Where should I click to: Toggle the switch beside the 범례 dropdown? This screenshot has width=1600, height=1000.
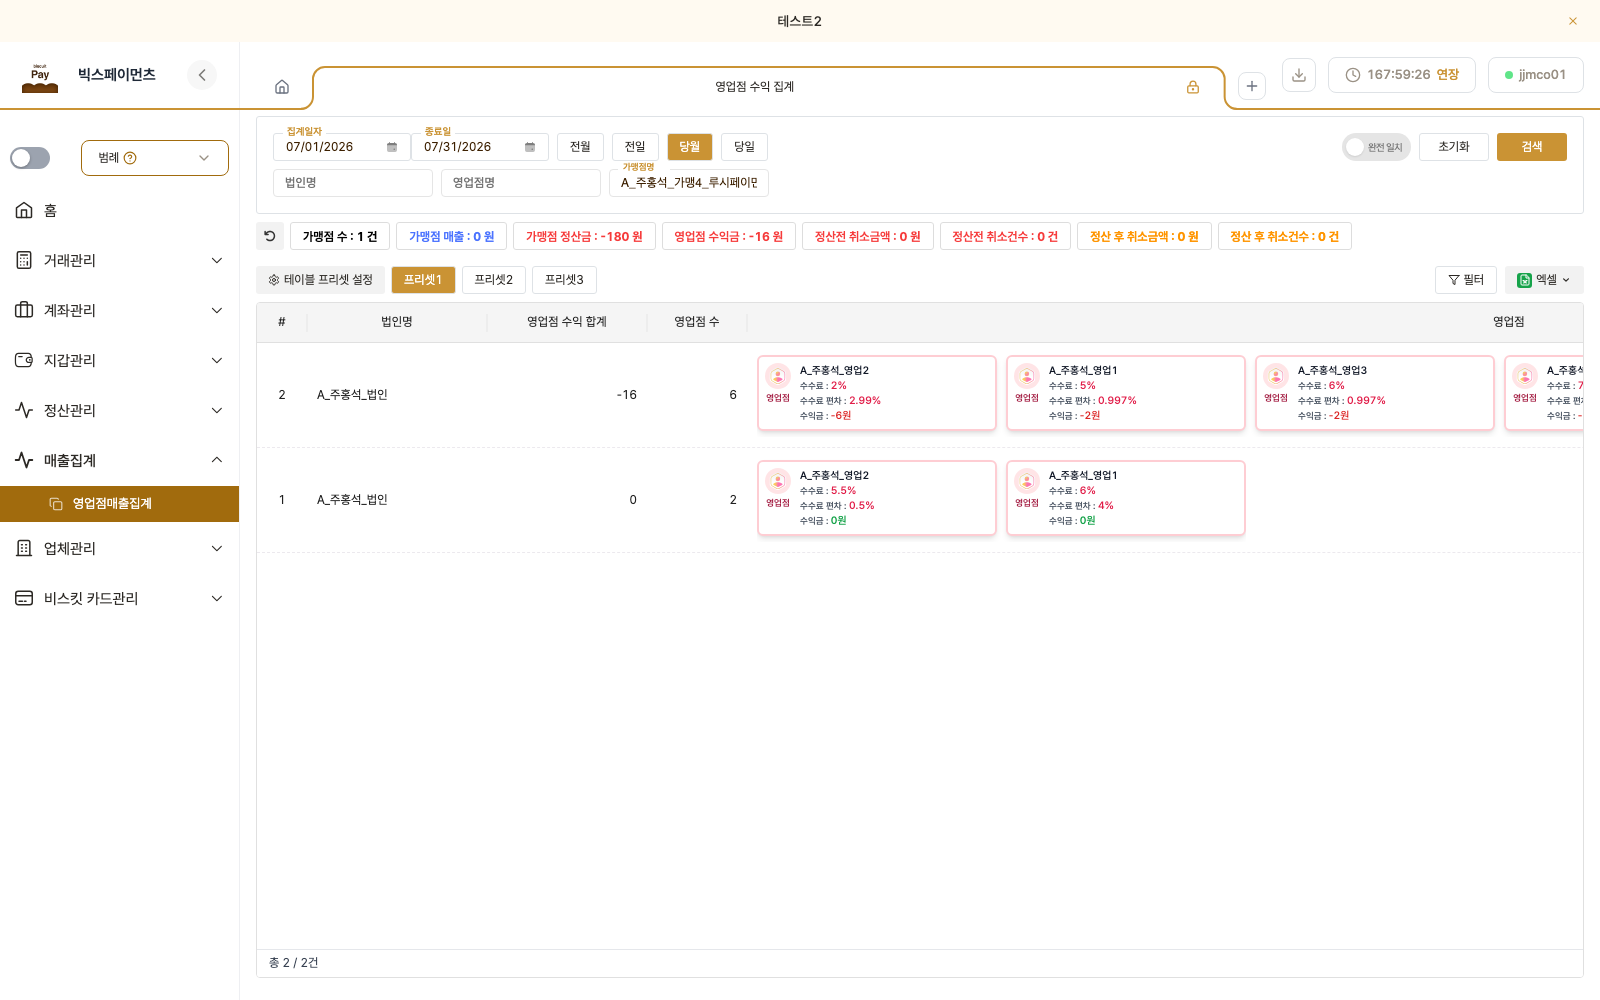[x=30, y=158]
